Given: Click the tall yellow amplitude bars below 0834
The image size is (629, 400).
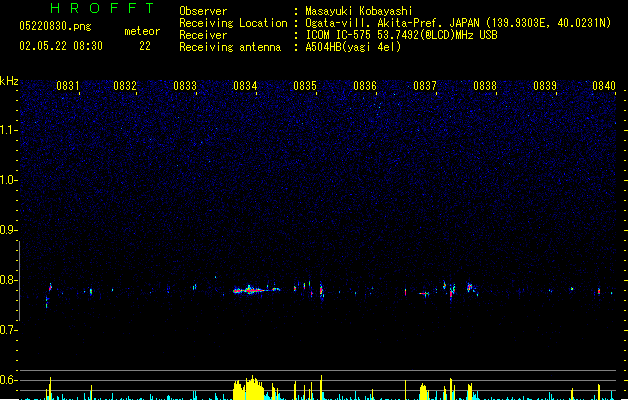Looking at the screenshot, I should click(x=249, y=388).
